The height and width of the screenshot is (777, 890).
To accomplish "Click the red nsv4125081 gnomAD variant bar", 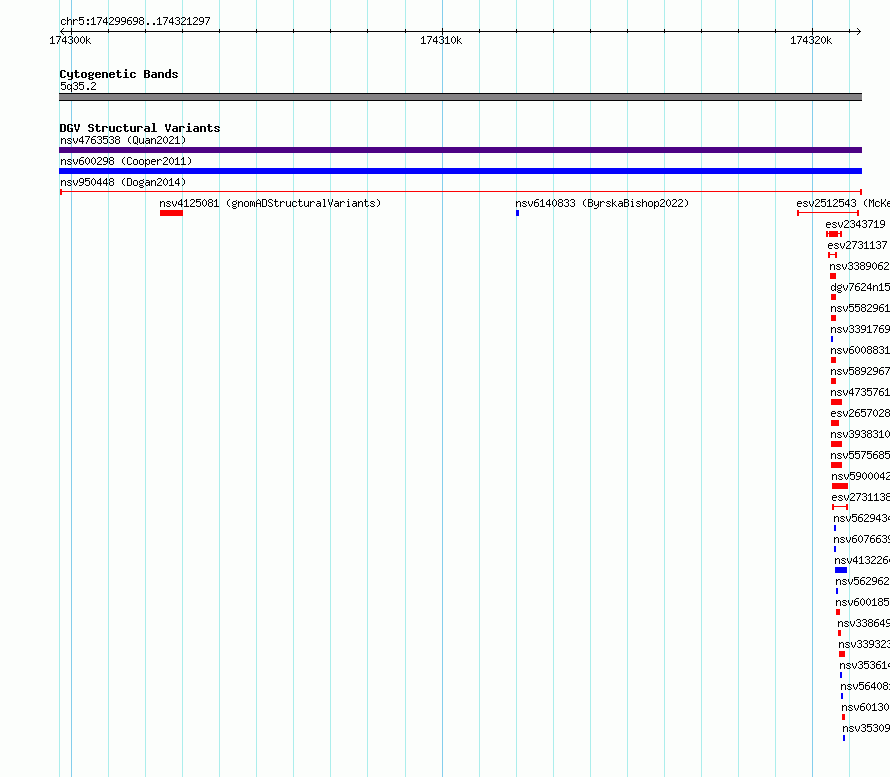I will pyautogui.click(x=171, y=213).
